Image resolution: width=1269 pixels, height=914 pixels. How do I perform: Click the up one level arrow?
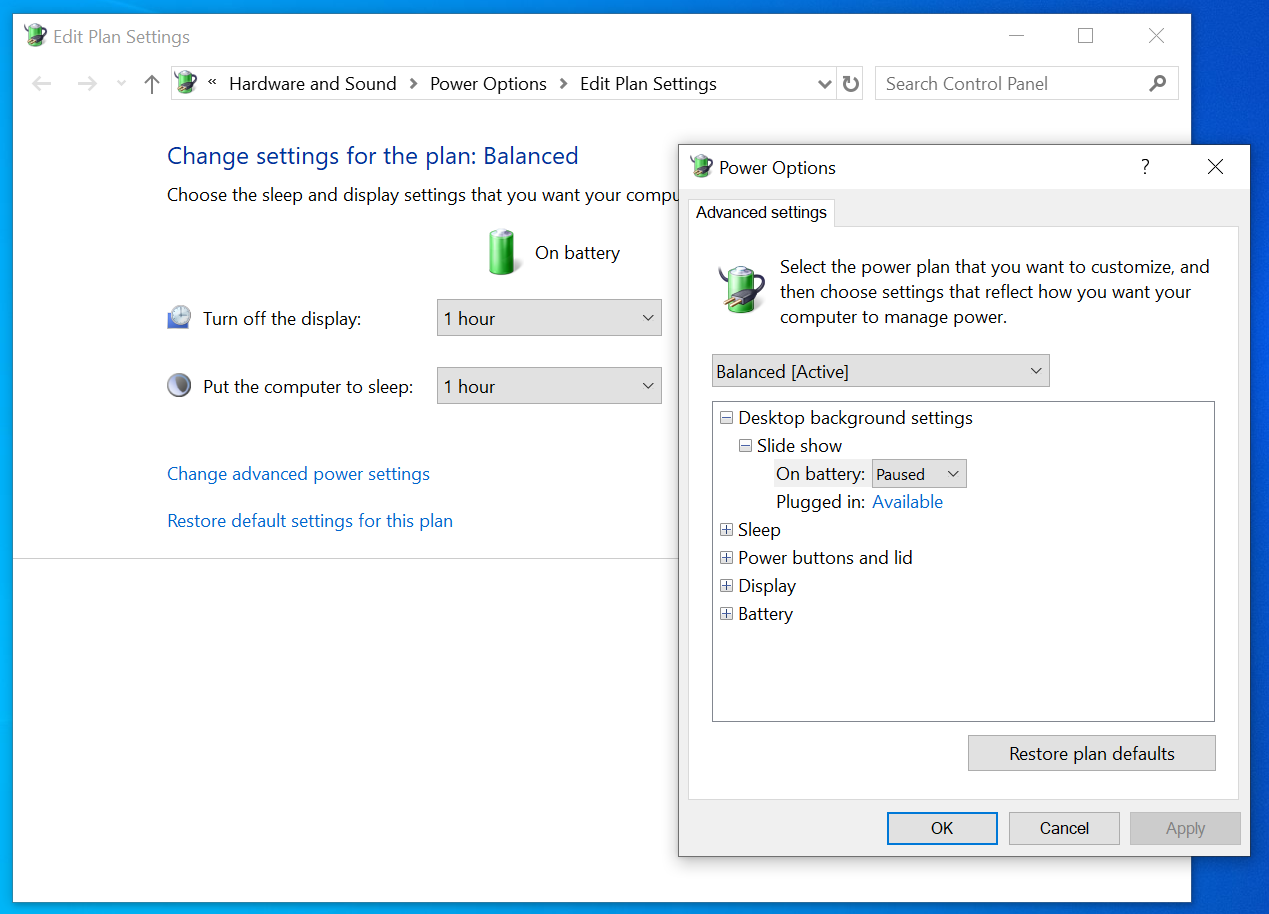pos(150,83)
